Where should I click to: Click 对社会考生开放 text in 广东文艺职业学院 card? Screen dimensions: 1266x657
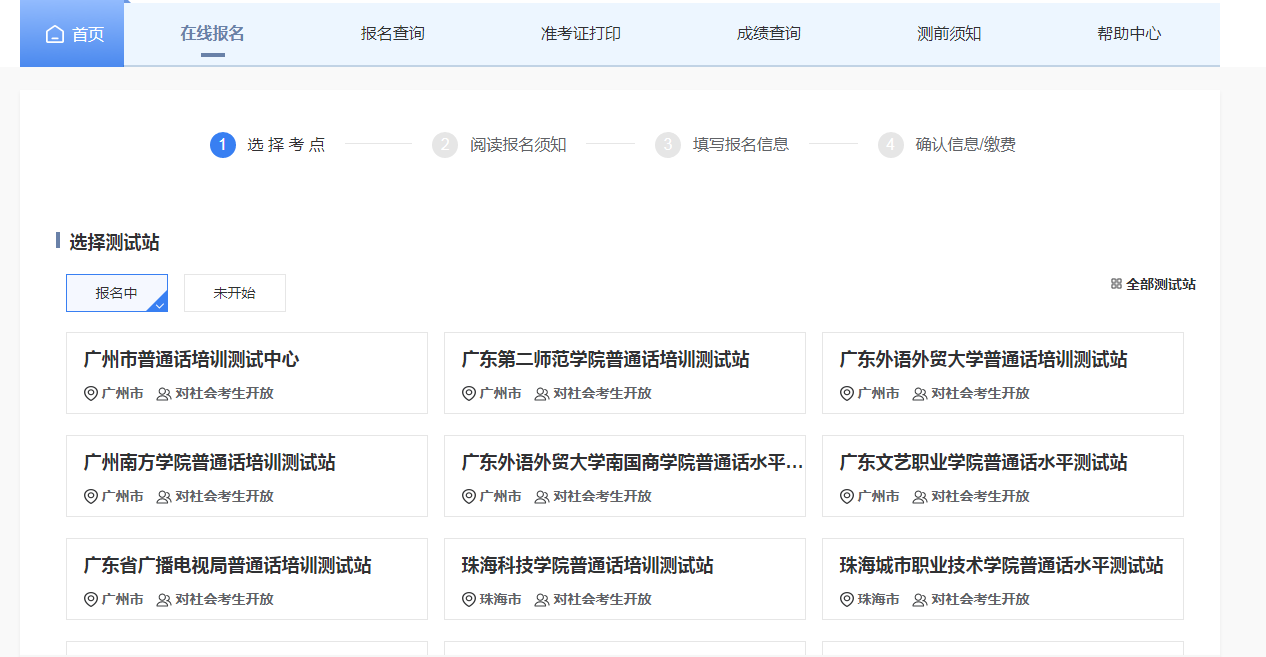(980, 497)
